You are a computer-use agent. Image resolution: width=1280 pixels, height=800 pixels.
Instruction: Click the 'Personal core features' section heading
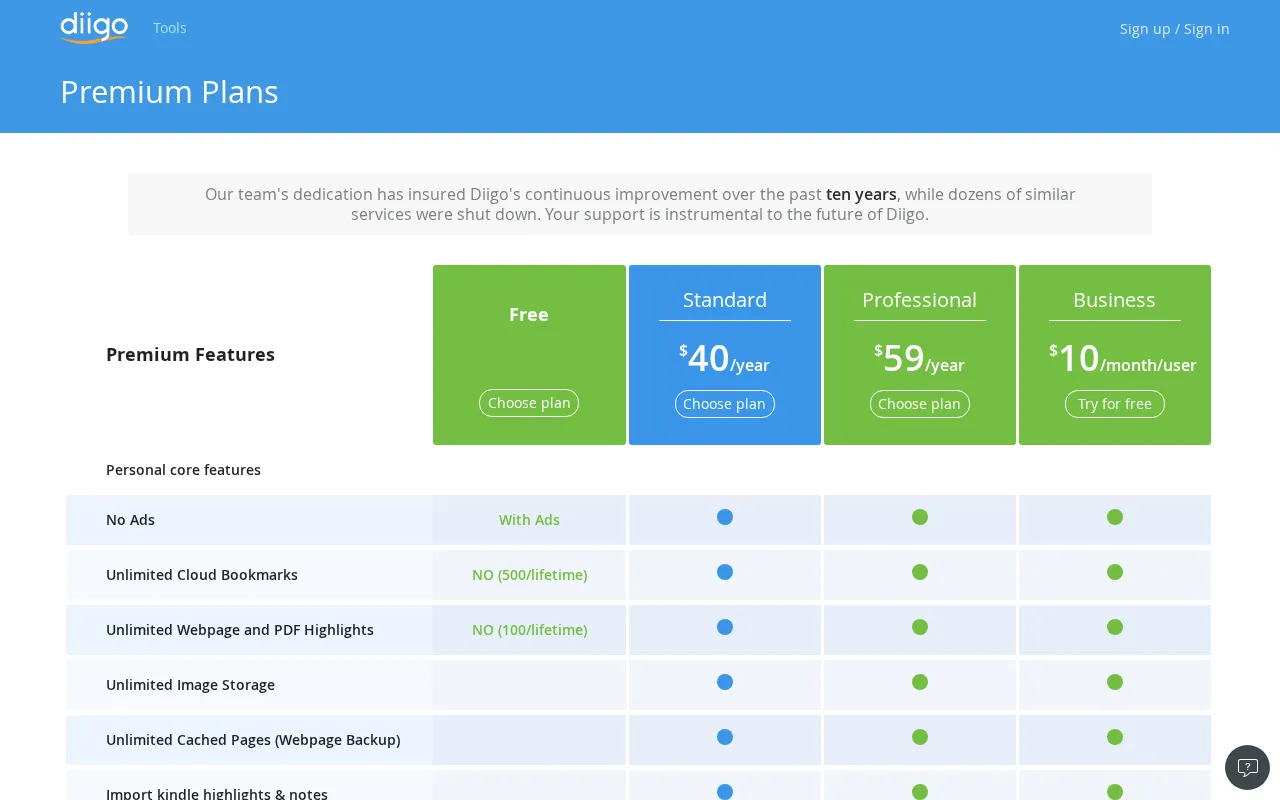183,470
